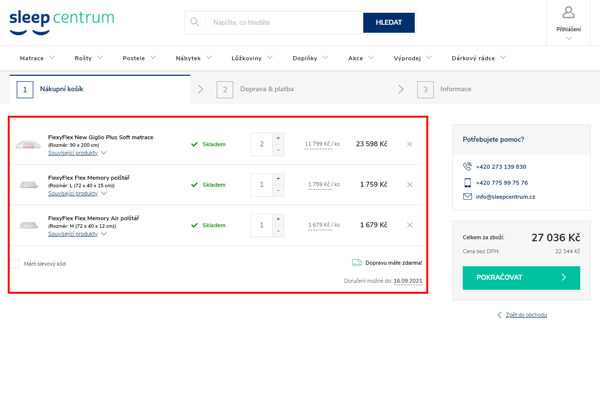Go to step 2 Doprava & platba
Screen dimensions: 600x400
click(x=255, y=89)
